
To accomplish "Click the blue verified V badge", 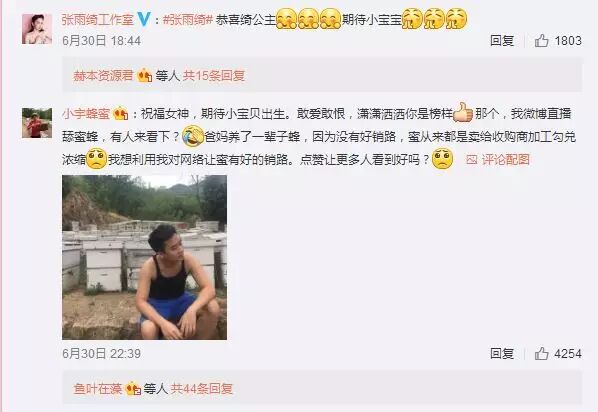I will (x=144, y=19).
